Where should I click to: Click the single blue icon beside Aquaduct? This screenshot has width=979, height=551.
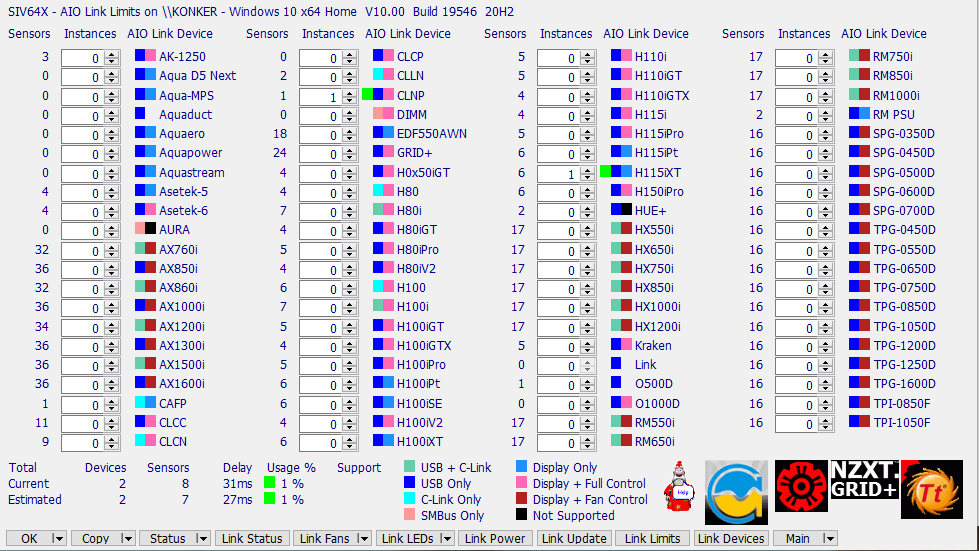pyautogui.click(x=140, y=114)
